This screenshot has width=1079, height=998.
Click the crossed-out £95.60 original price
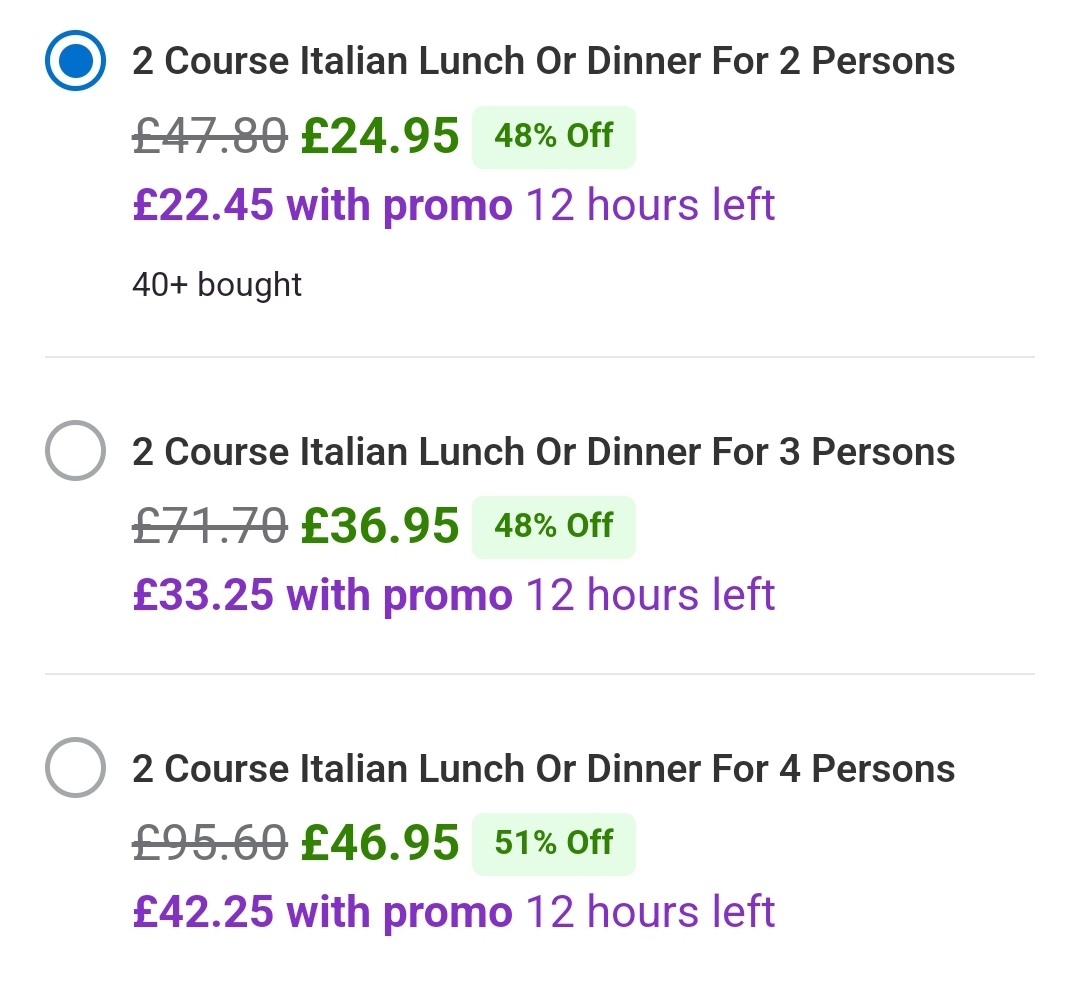coord(207,843)
